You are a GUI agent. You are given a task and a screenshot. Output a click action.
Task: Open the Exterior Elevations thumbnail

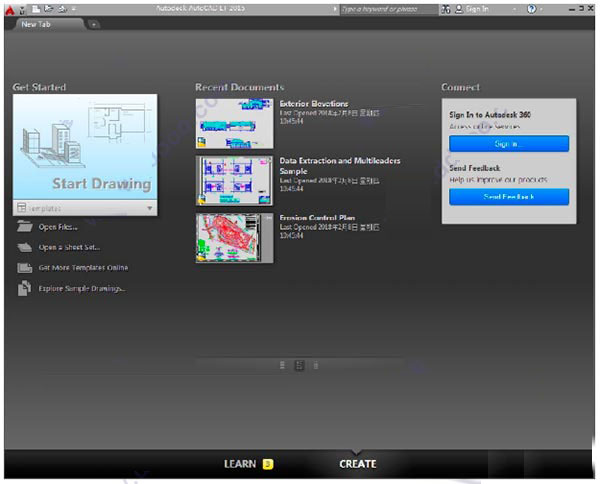pyautogui.click(x=235, y=124)
